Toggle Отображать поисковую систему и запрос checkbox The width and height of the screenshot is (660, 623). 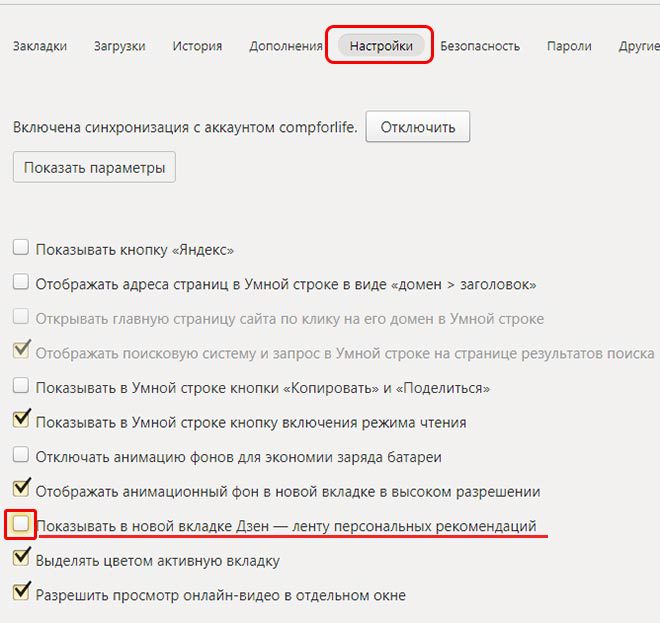click(x=21, y=350)
